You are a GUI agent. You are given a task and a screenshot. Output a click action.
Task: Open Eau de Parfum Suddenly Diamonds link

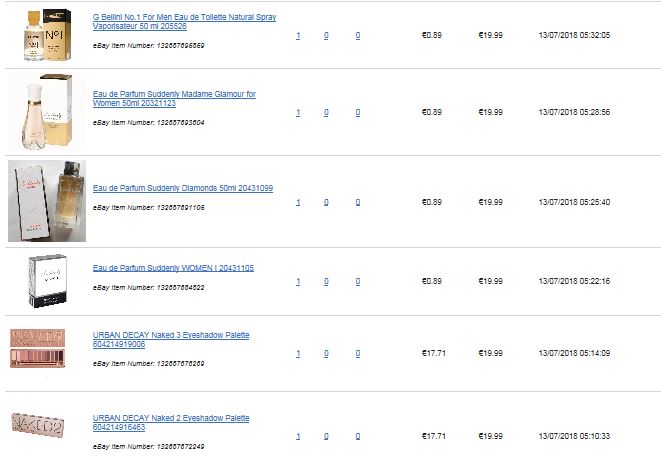click(x=183, y=188)
